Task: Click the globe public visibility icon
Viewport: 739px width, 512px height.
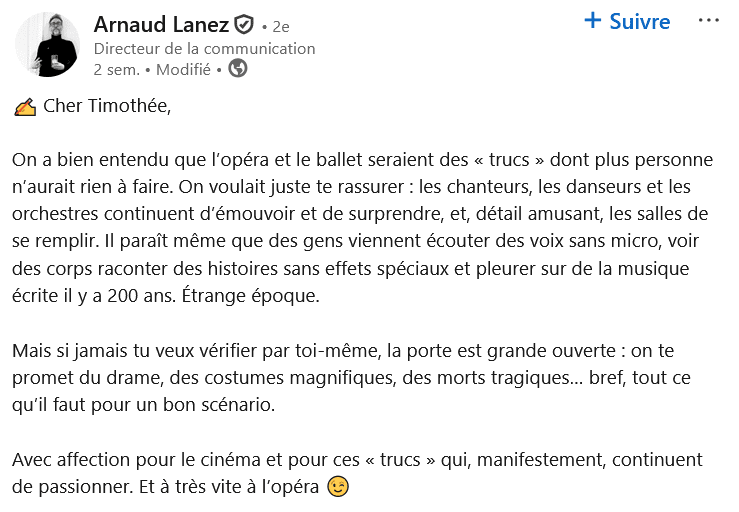Action: point(237,69)
